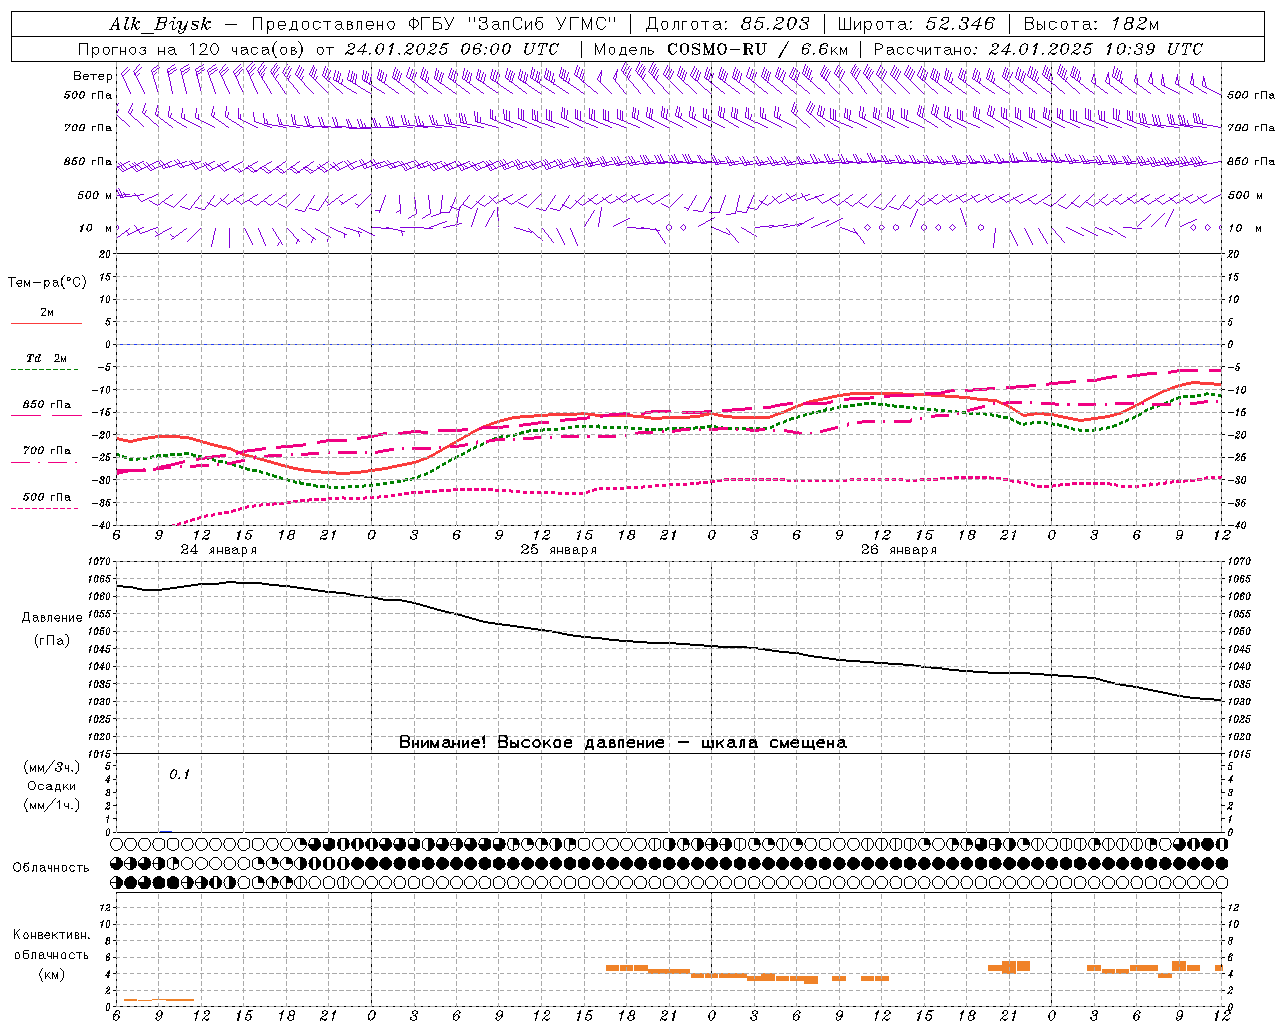Screen dimensions: 1280x1024
Task: Click the Ветер wind panel label
Action: [x=92, y=76]
